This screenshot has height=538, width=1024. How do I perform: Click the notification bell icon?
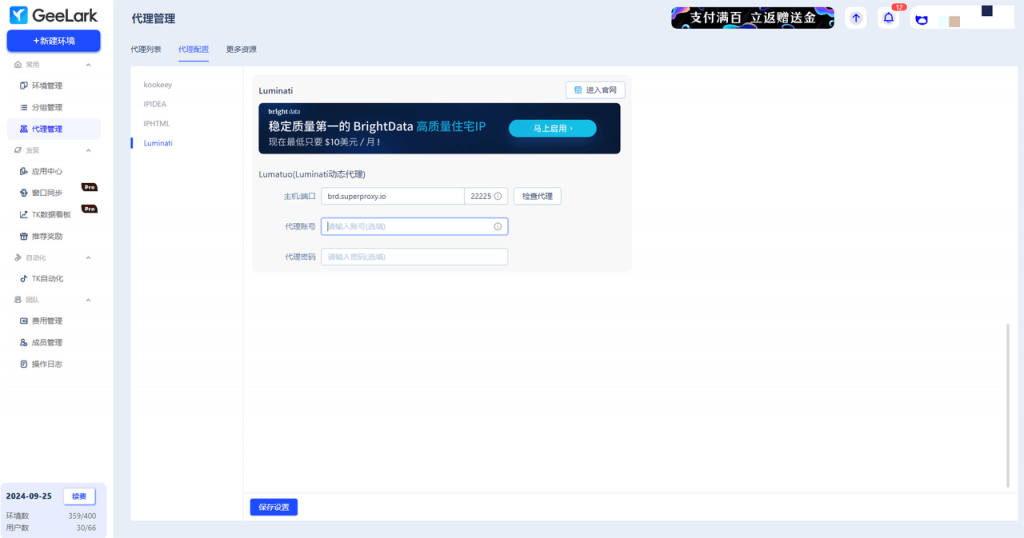coord(888,18)
